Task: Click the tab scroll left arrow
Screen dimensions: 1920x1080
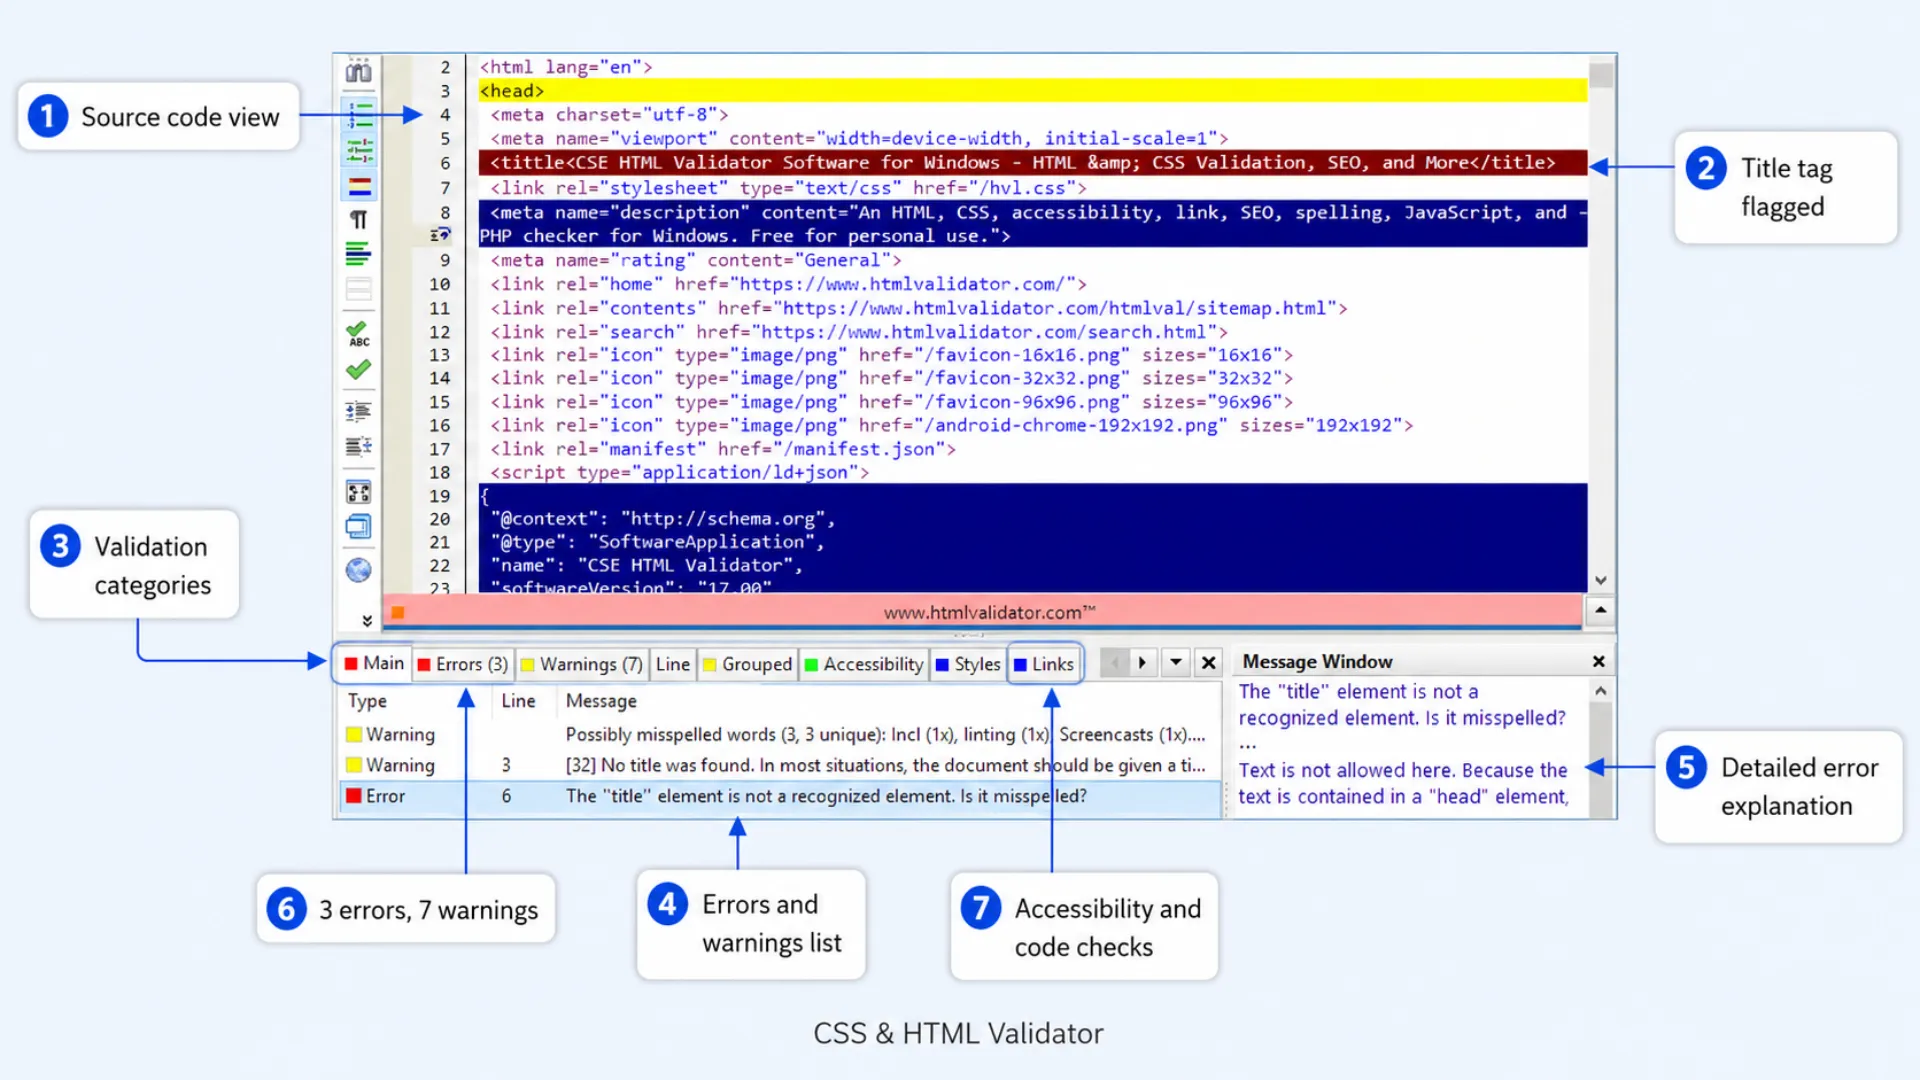Action: 1114,662
